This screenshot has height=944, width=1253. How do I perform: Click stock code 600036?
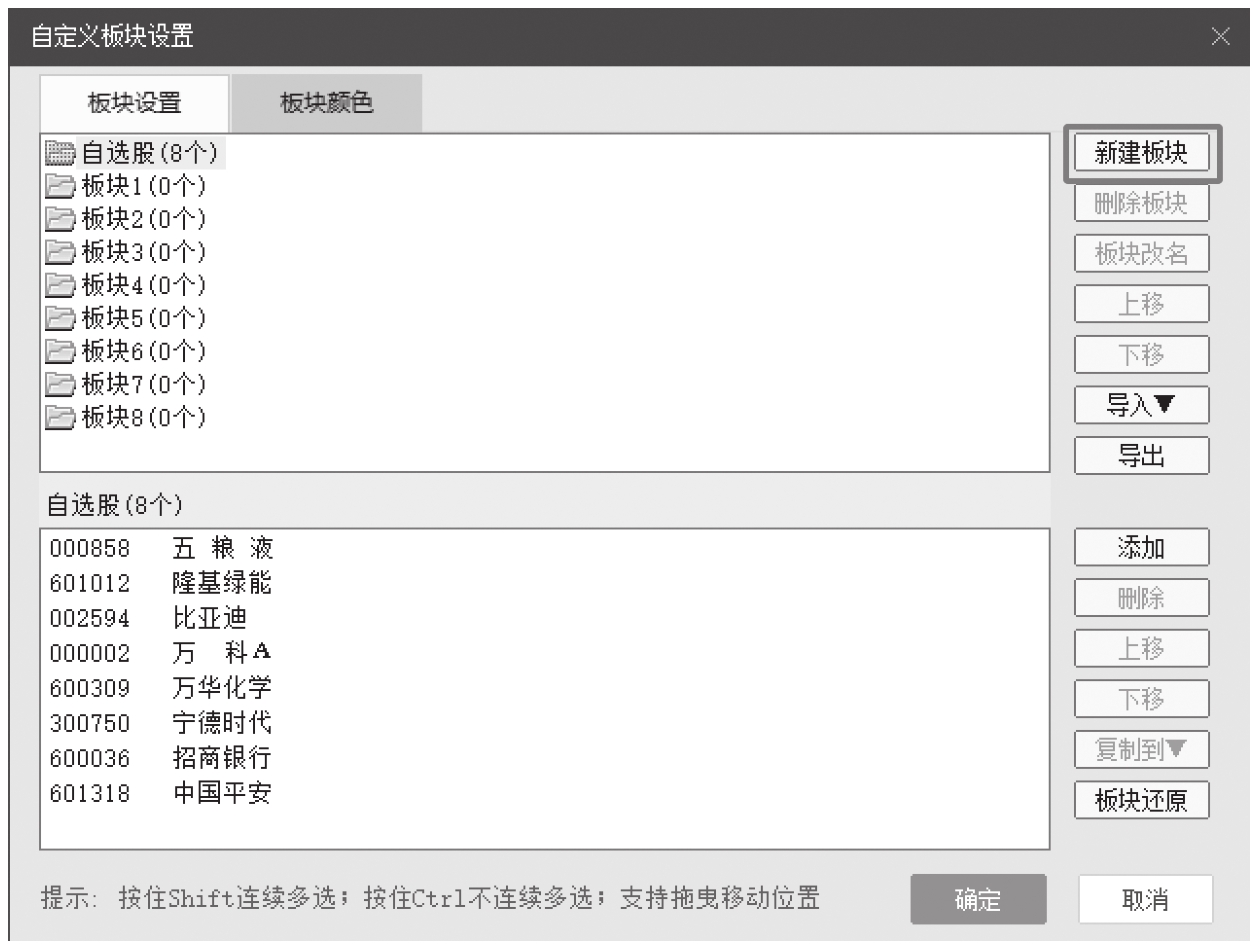pos(90,759)
